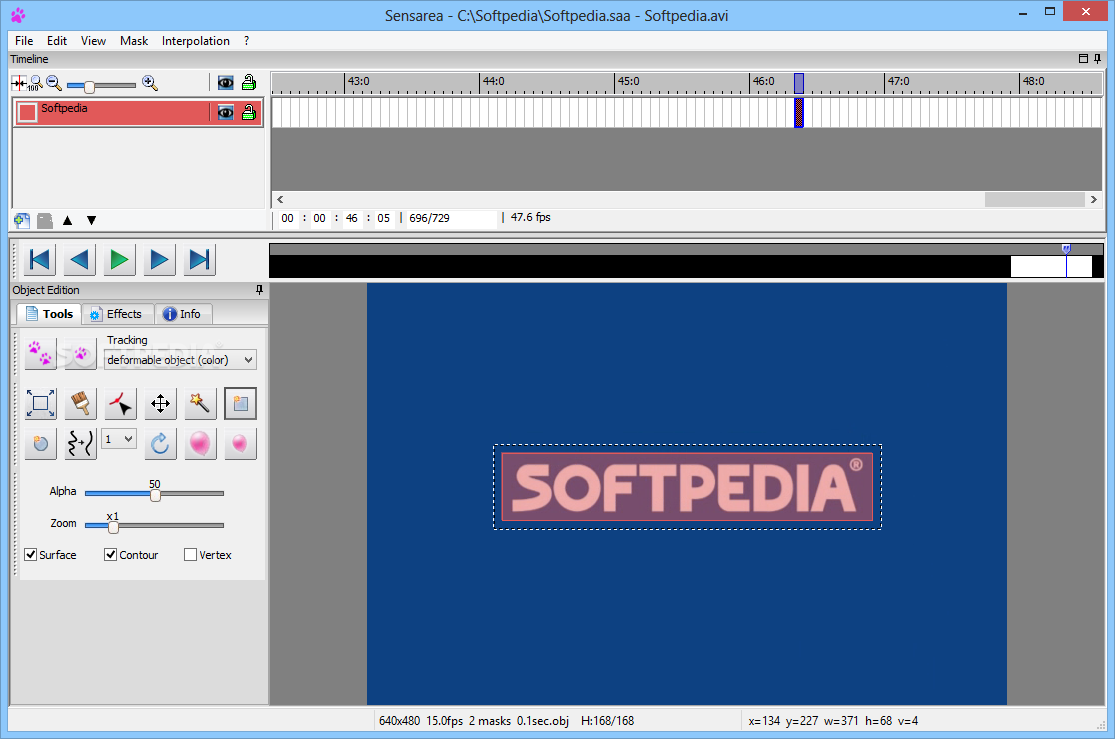Toggle lock for all objects in header

coord(249,83)
